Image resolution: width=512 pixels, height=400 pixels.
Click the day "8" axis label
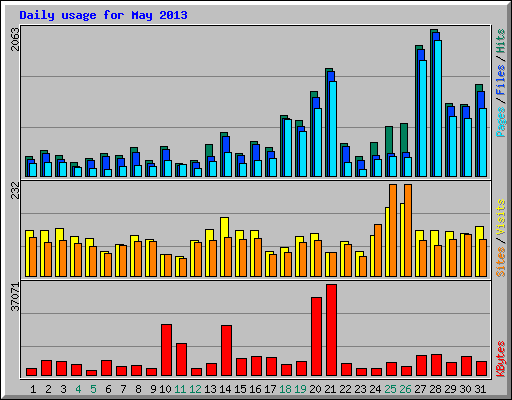138,389
